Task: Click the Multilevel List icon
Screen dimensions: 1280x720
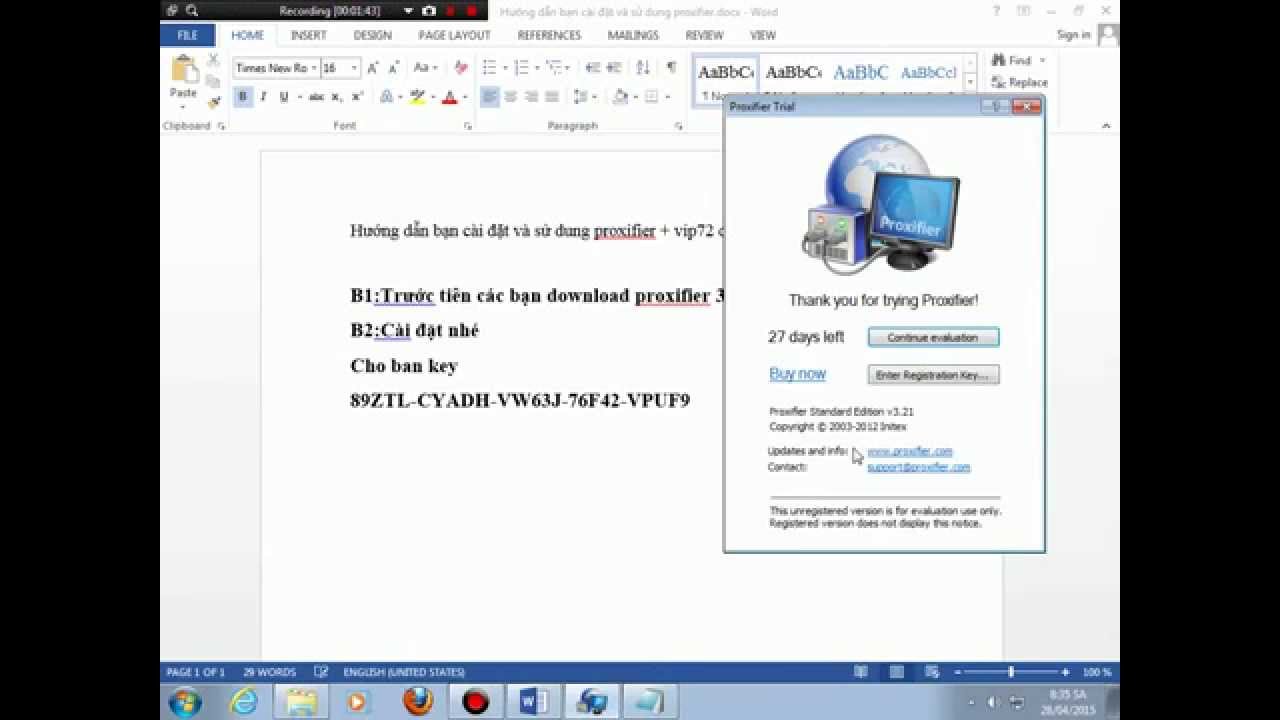Action: point(553,68)
